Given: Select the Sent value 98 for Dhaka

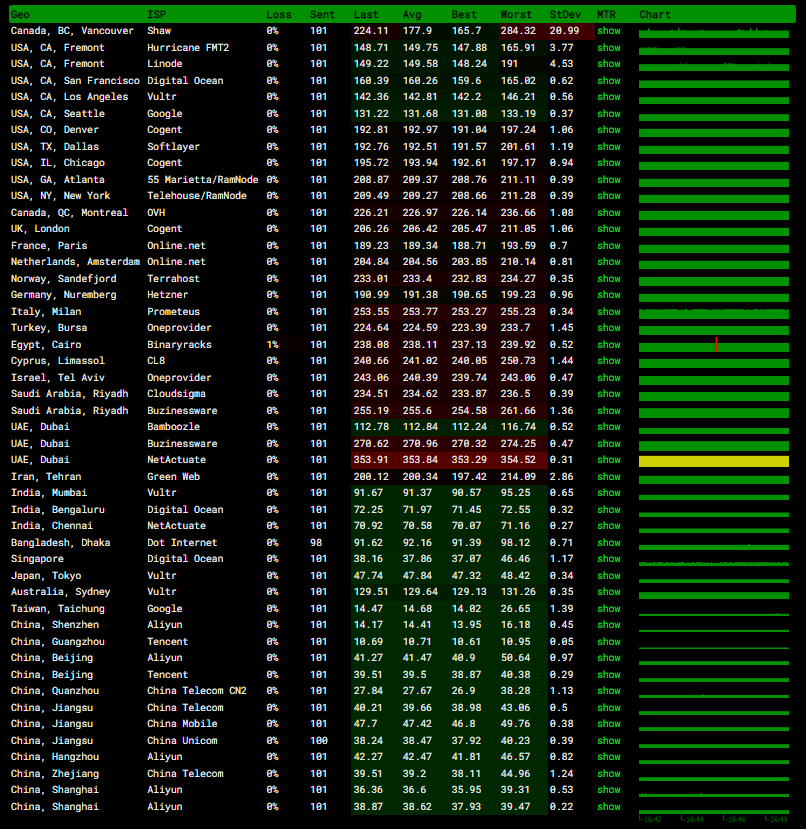Looking at the screenshot, I should coord(316,542).
